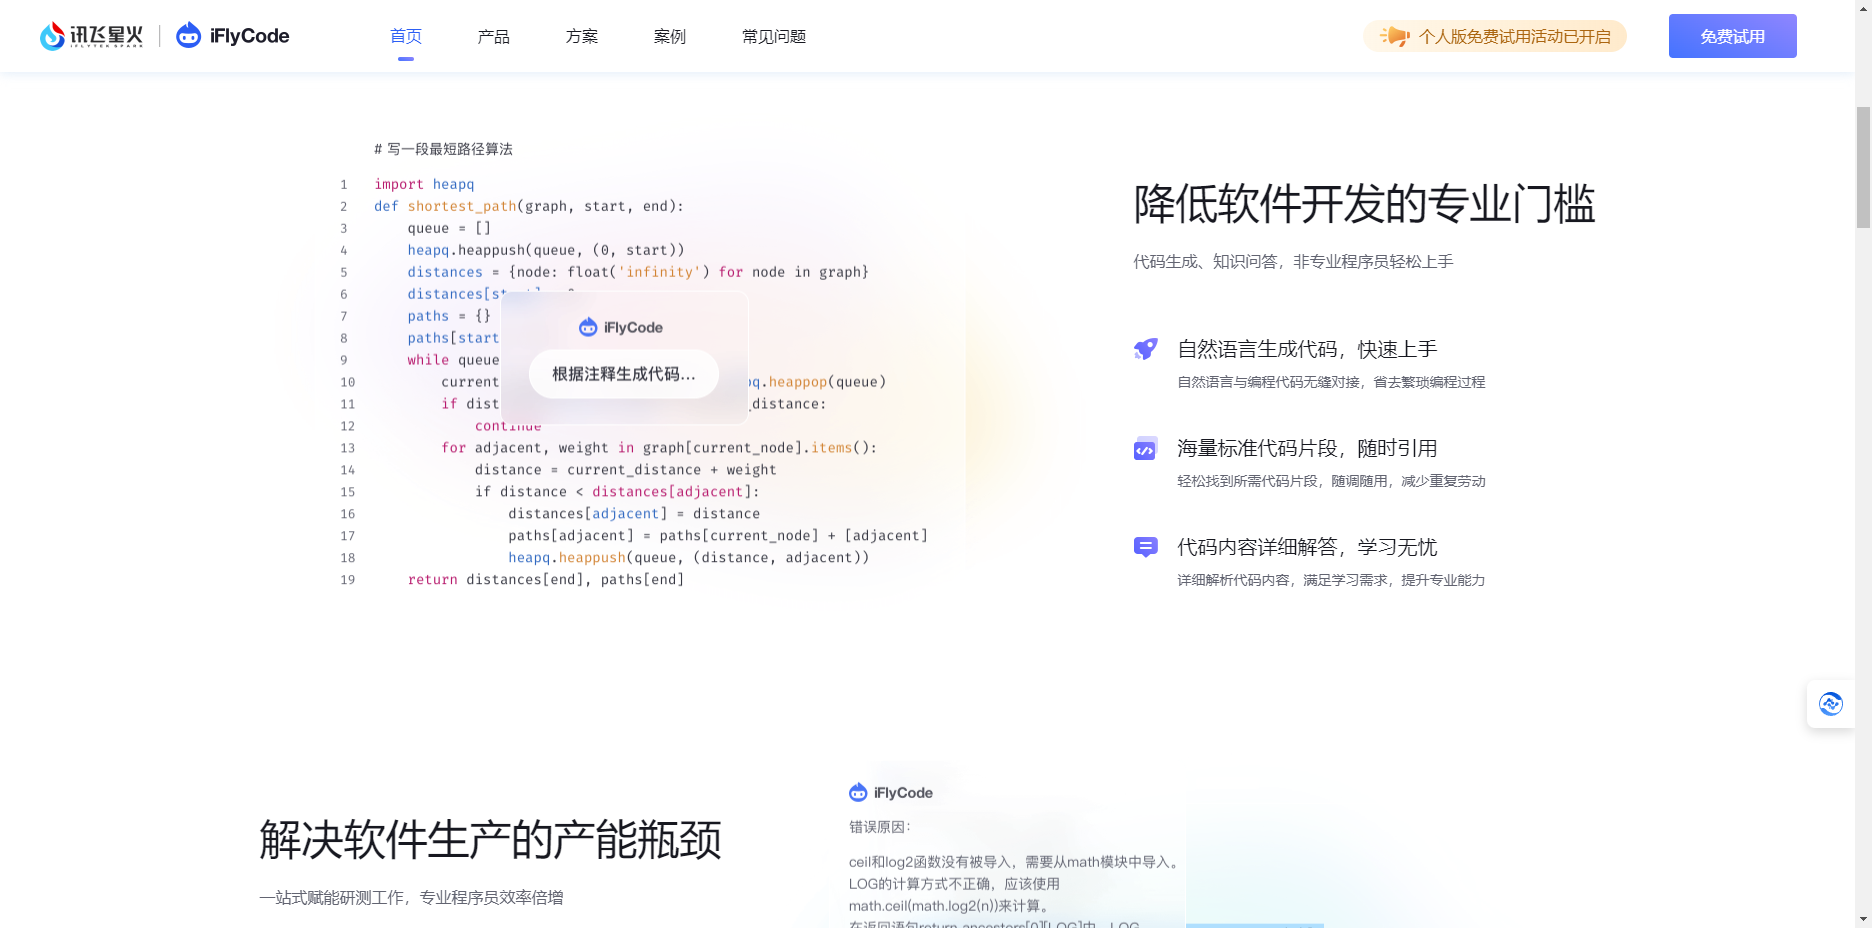Viewport: 1872px width, 928px height.
Task: Click the code-snippet icon beside 海量标准代码片段
Action: coord(1145,448)
